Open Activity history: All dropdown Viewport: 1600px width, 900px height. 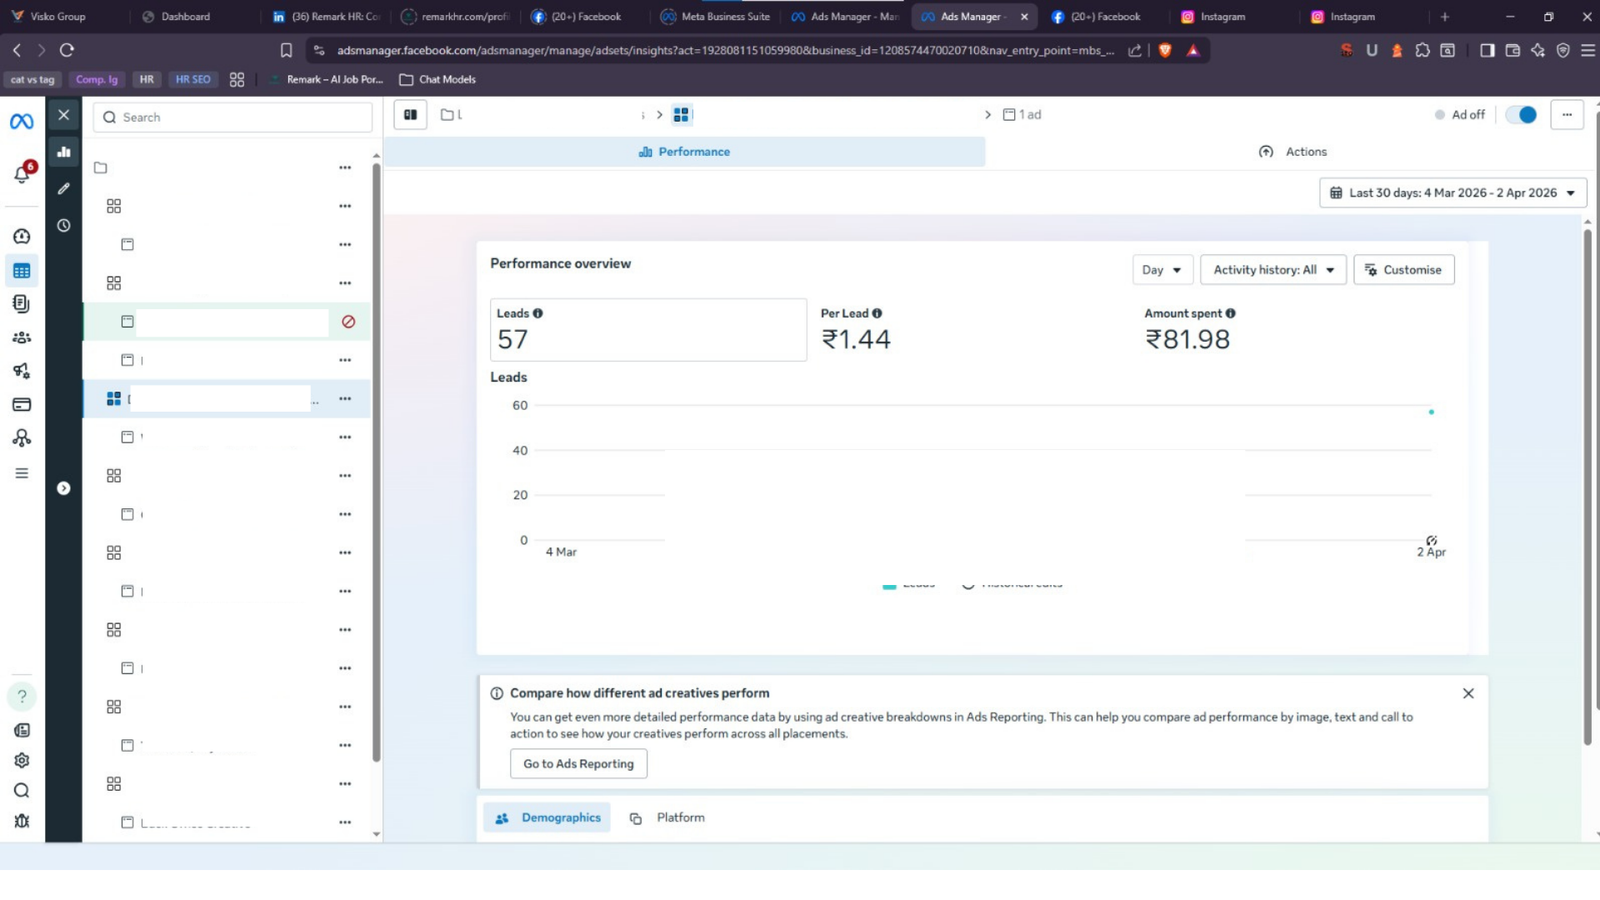(1273, 270)
